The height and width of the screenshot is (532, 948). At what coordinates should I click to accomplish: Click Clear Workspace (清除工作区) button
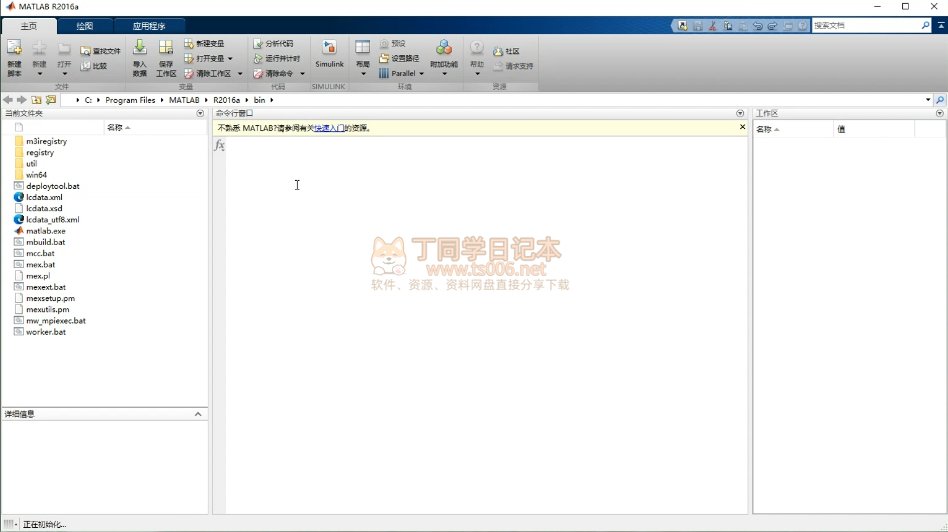[x=208, y=73]
